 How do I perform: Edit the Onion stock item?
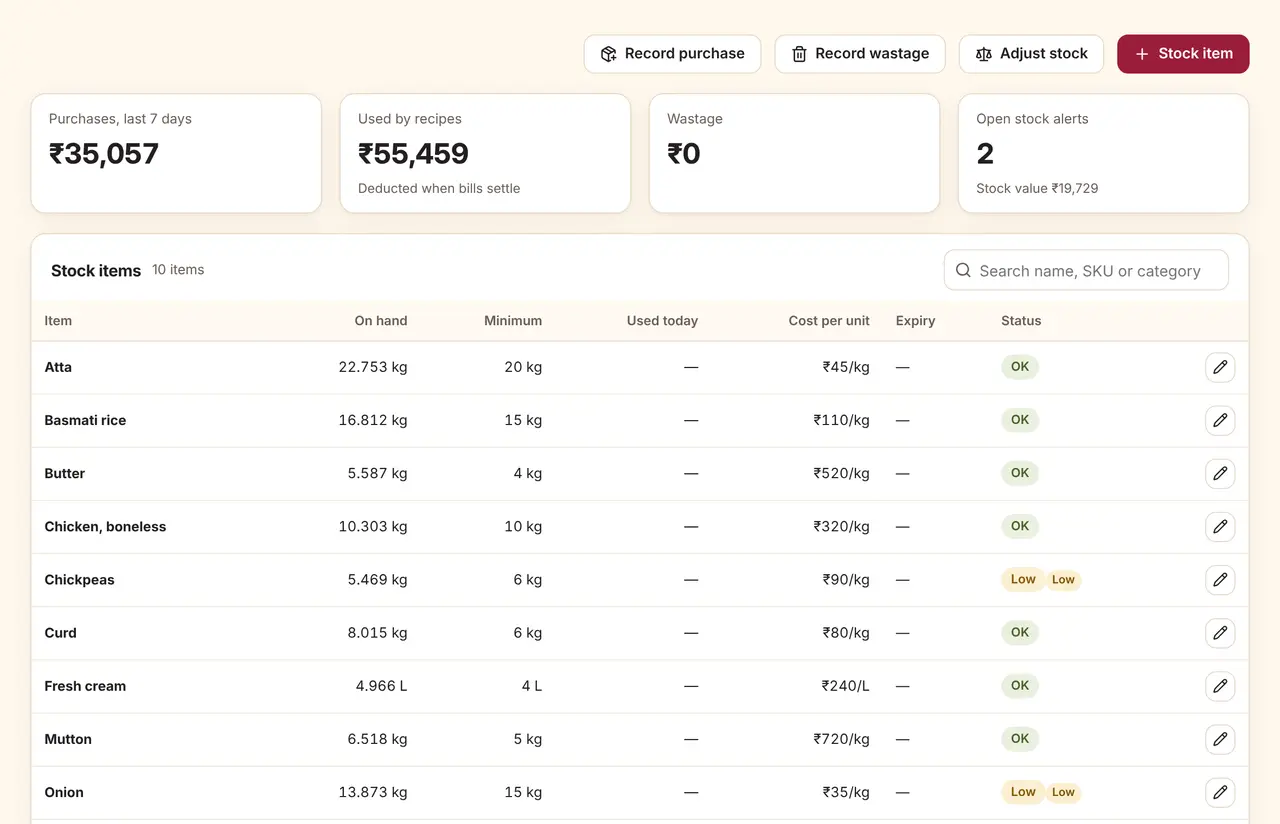tap(1220, 792)
